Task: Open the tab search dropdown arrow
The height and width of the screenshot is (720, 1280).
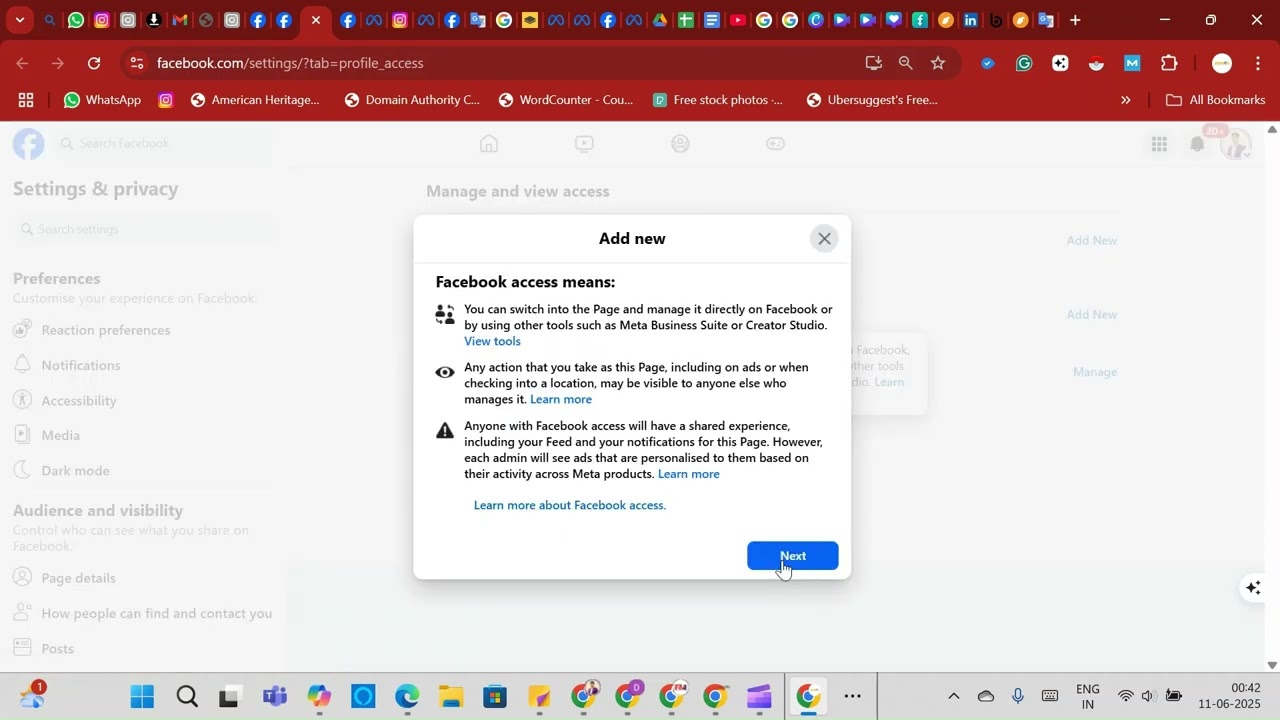Action: point(19,20)
